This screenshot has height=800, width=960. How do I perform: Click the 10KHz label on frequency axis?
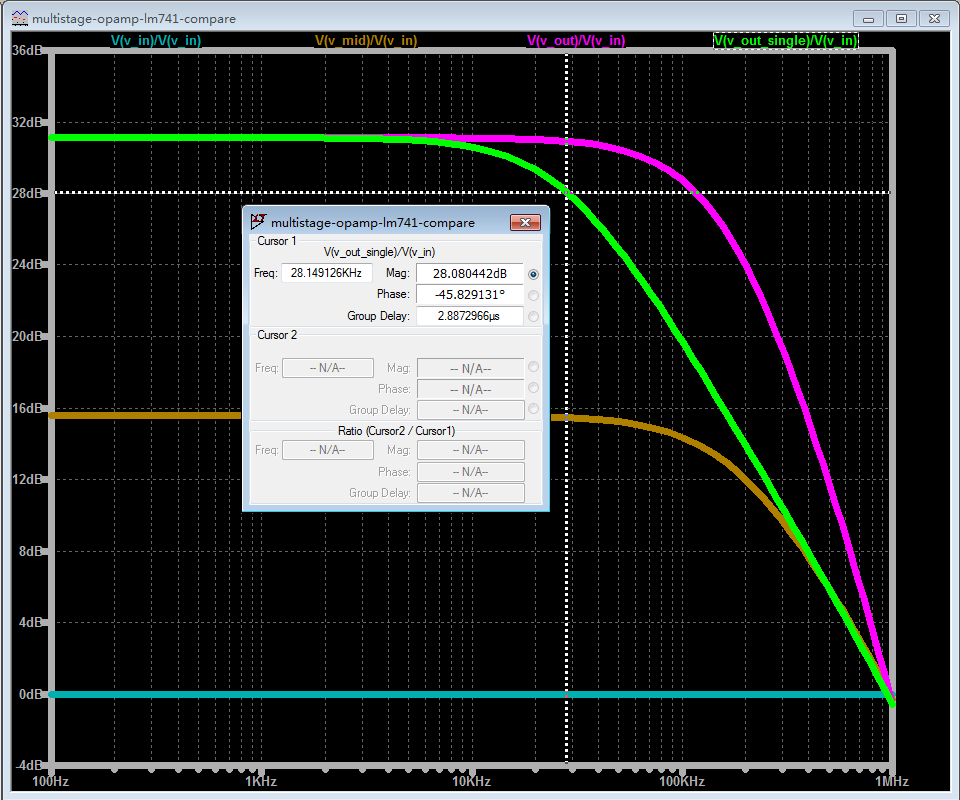(x=471, y=781)
